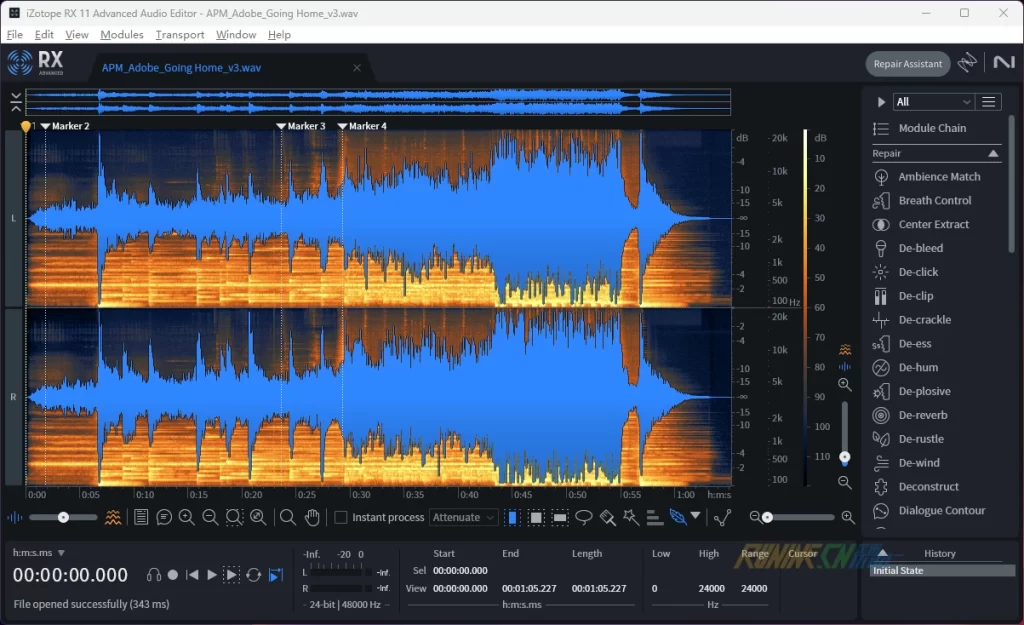Click the Record button in transport
This screenshot has height=625, width=1024.
173,575
